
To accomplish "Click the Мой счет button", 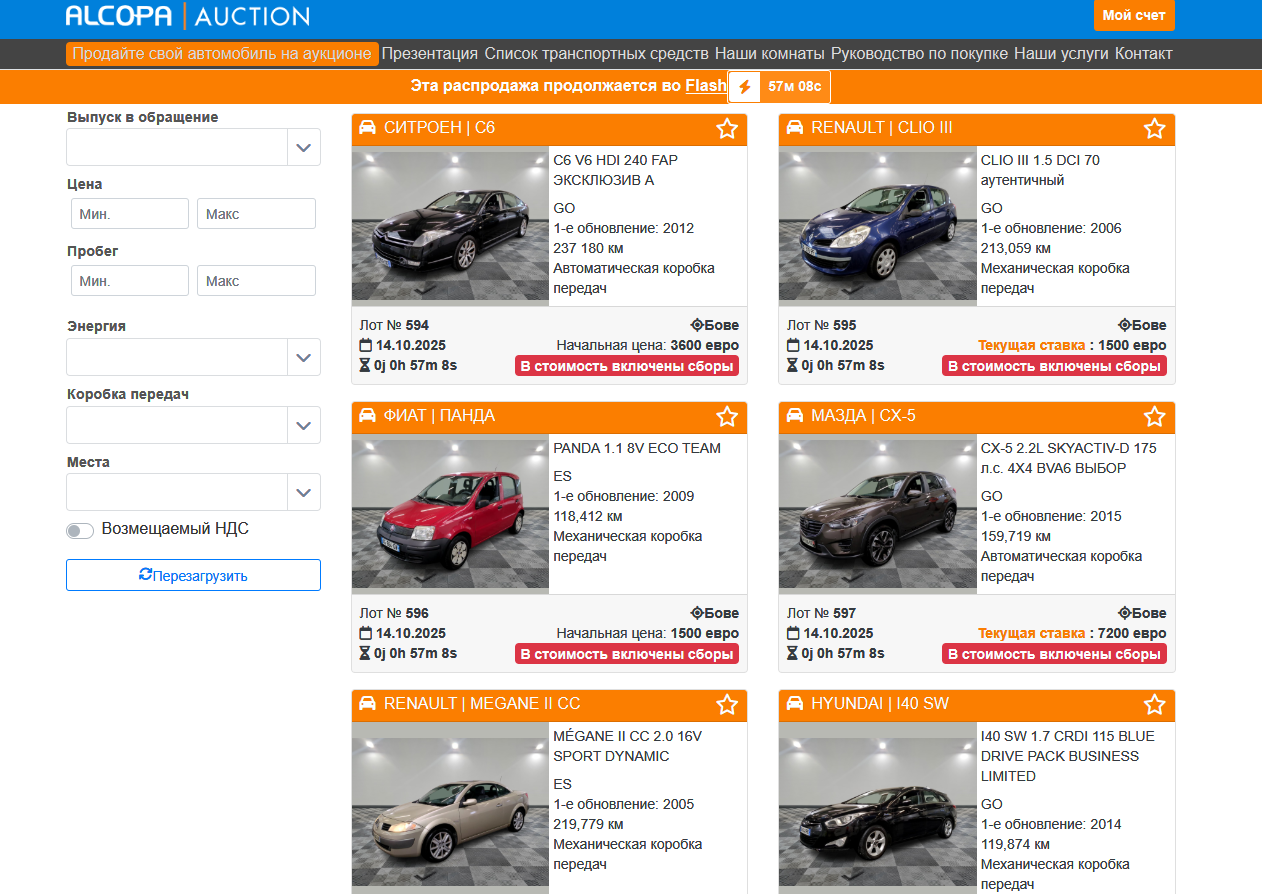I will (x=1134, y=15).
